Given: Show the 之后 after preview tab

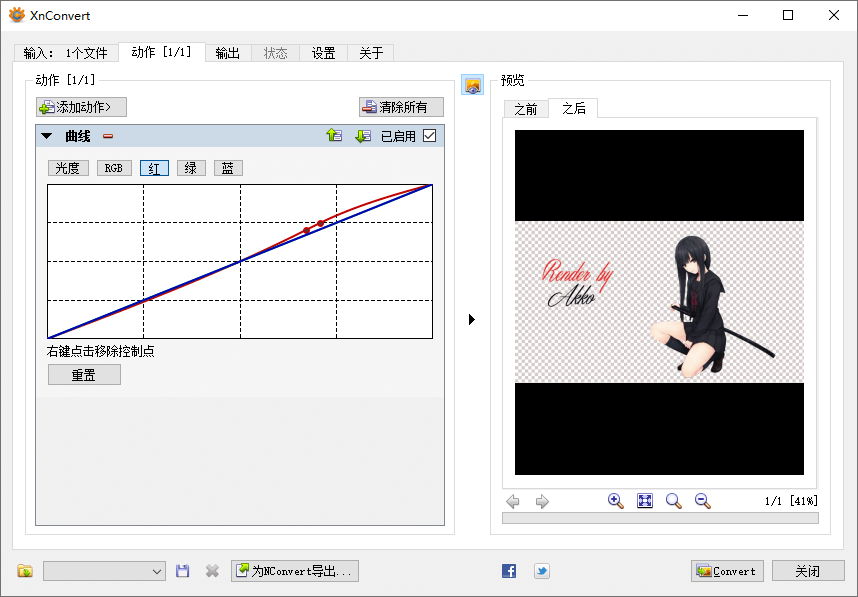Looking at the screenshot, I should pos(573,108).
